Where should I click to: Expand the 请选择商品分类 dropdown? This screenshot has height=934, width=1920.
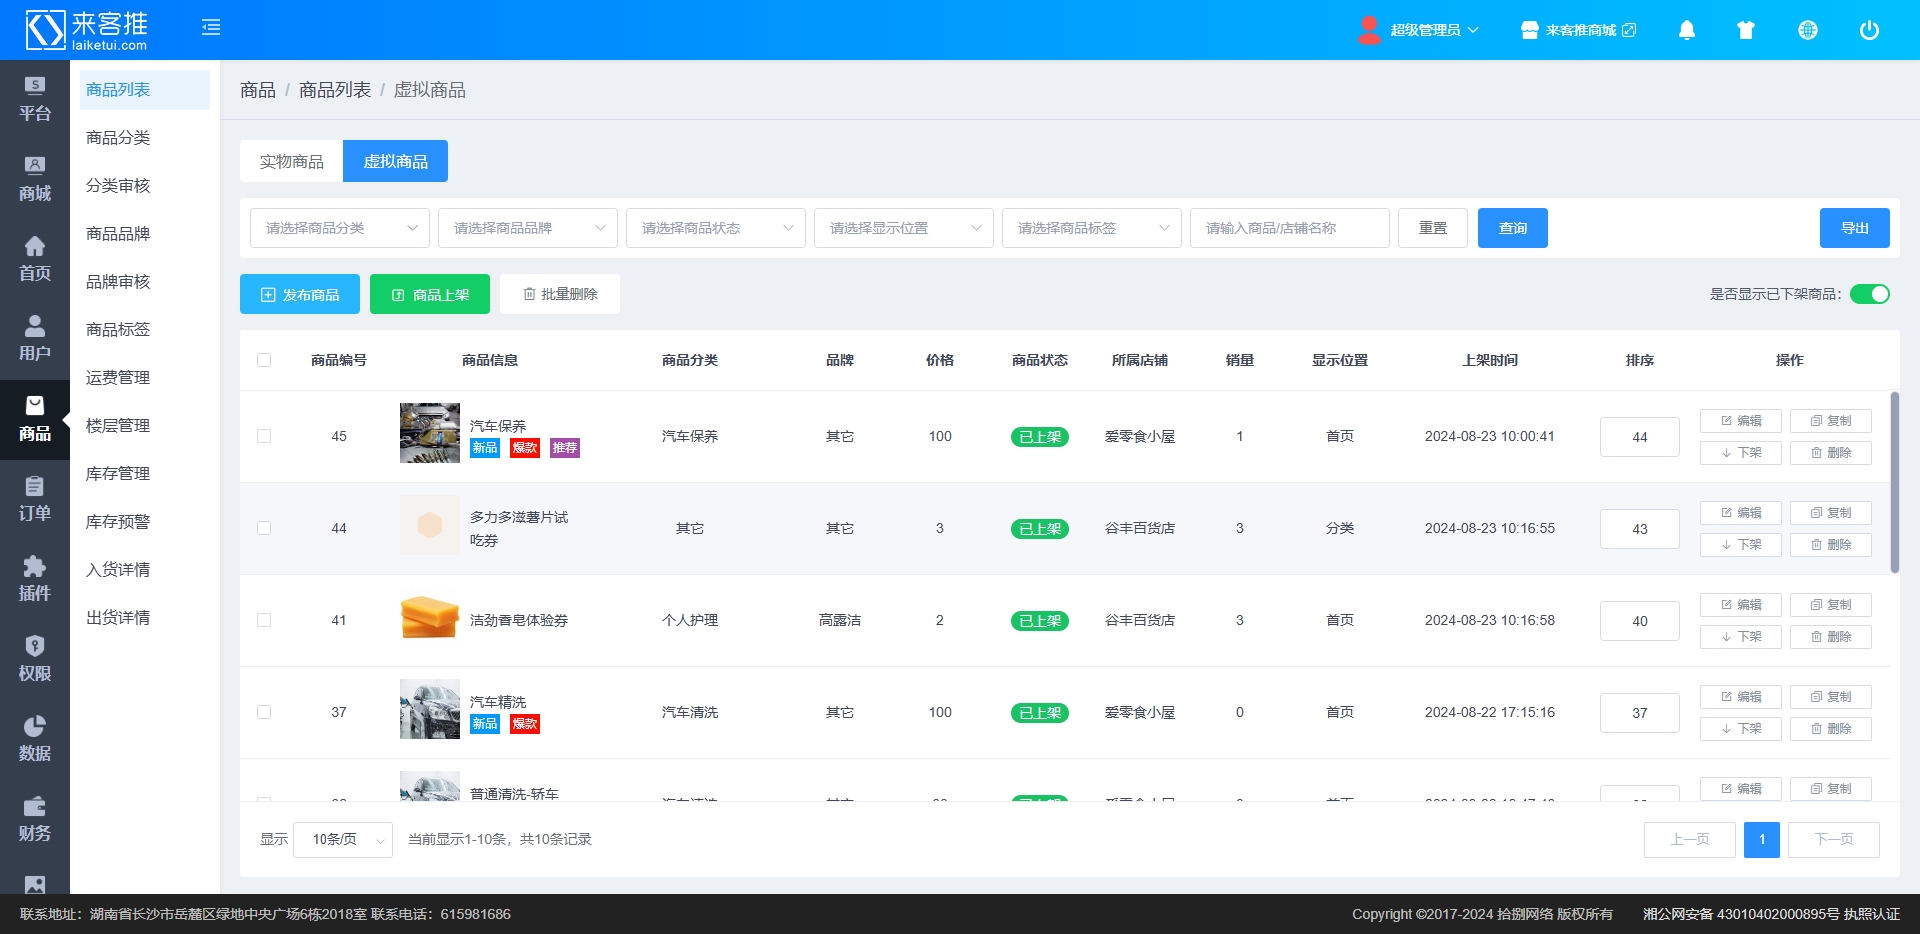coord(339,228)
